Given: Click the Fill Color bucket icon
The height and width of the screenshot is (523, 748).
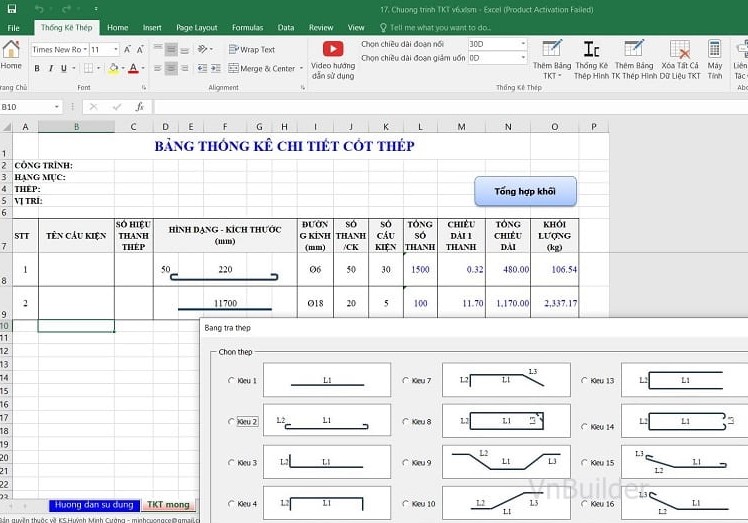Looking at the screenshot, I should tap(114, 68).
